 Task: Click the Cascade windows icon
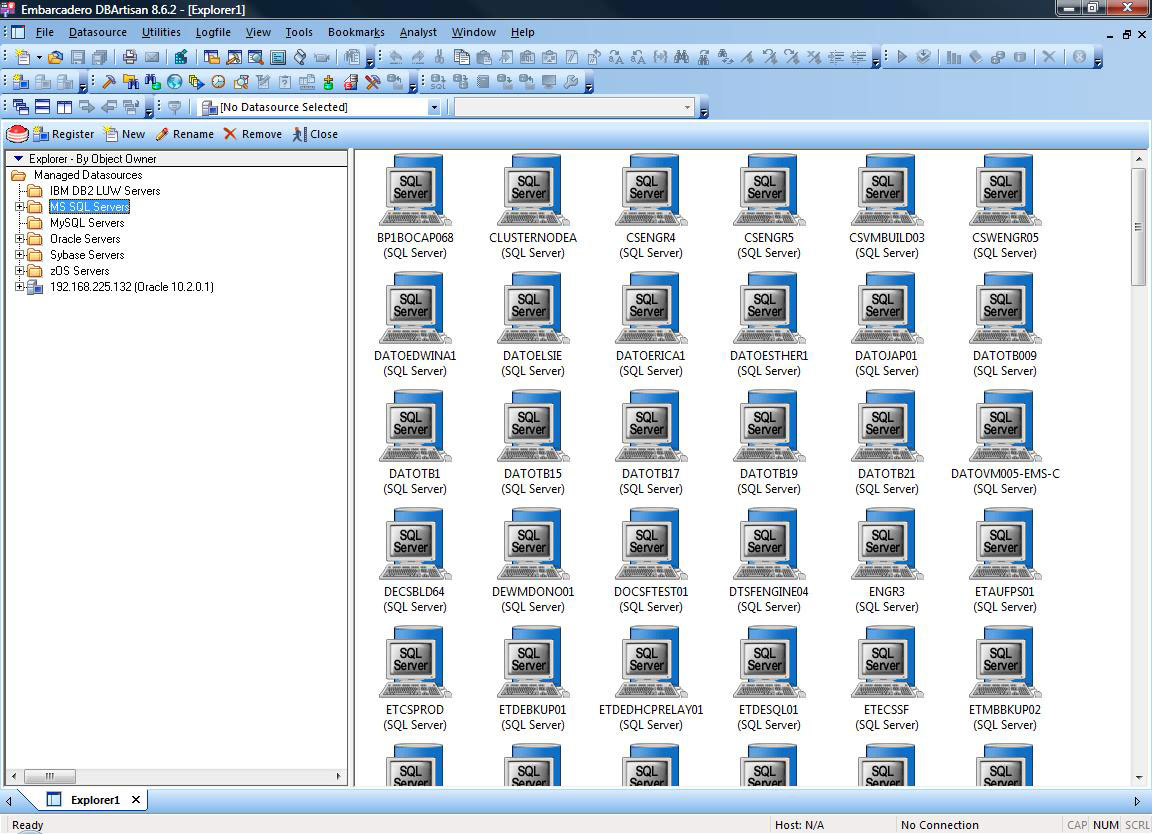(x=21, y=107)
